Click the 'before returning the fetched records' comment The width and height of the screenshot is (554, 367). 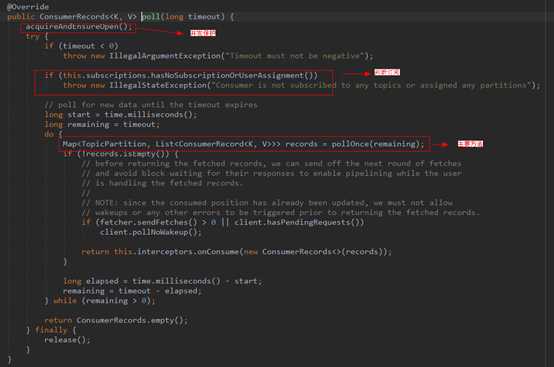[271, 164]
